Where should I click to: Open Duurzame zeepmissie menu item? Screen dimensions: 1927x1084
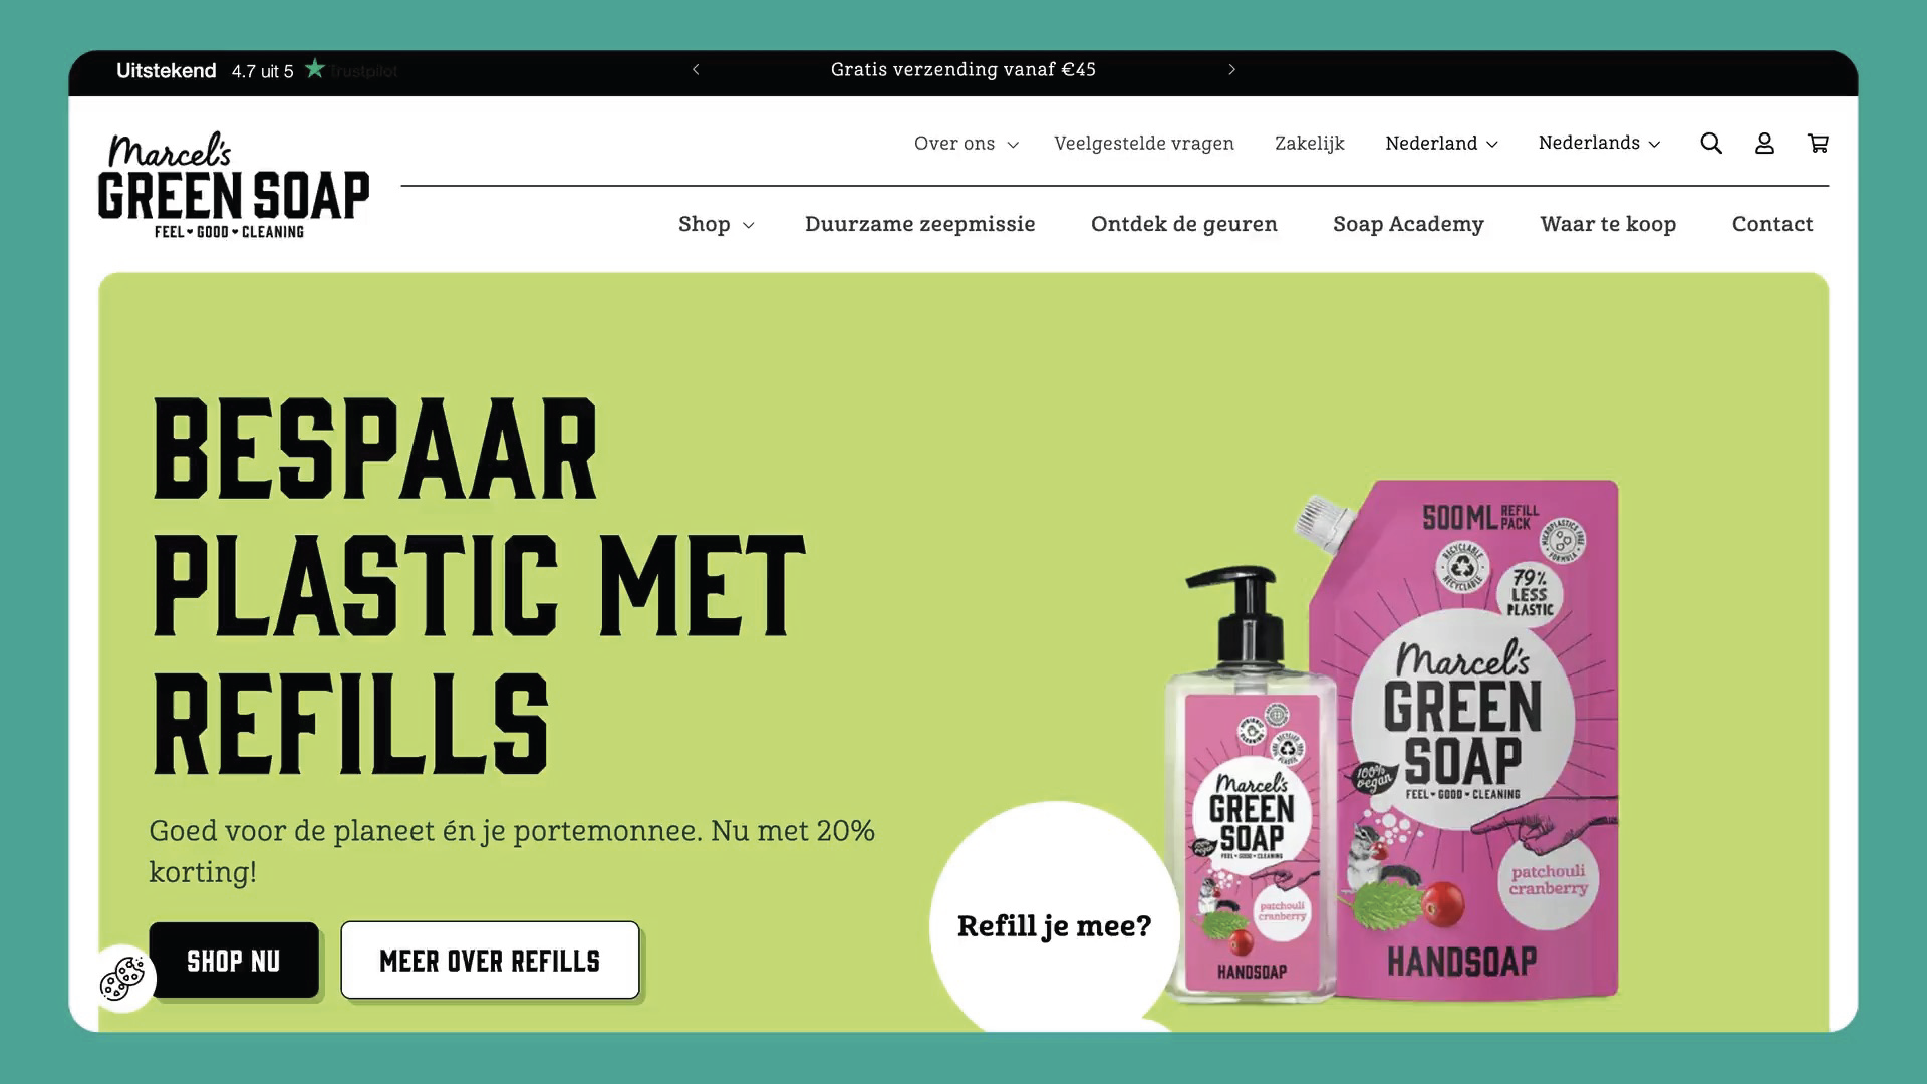point(920,224)
